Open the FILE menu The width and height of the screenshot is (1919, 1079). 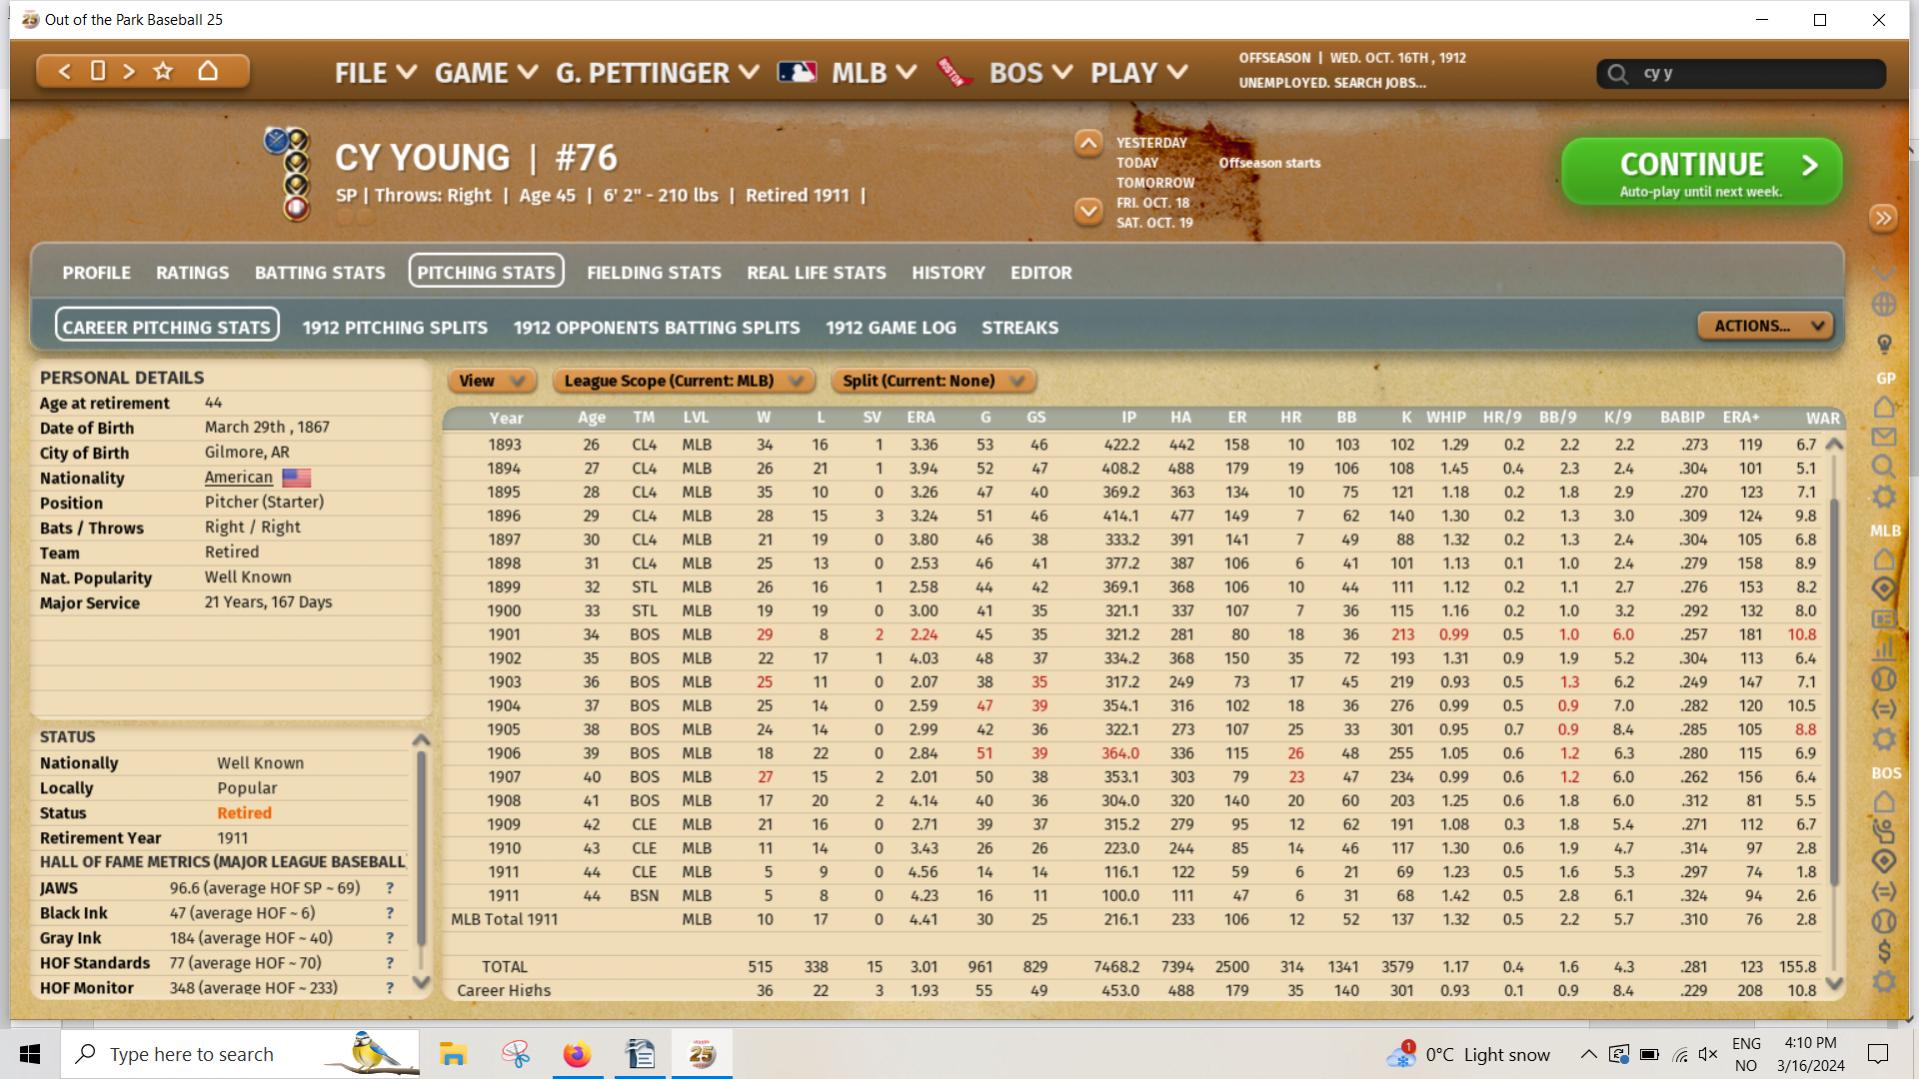375,73
